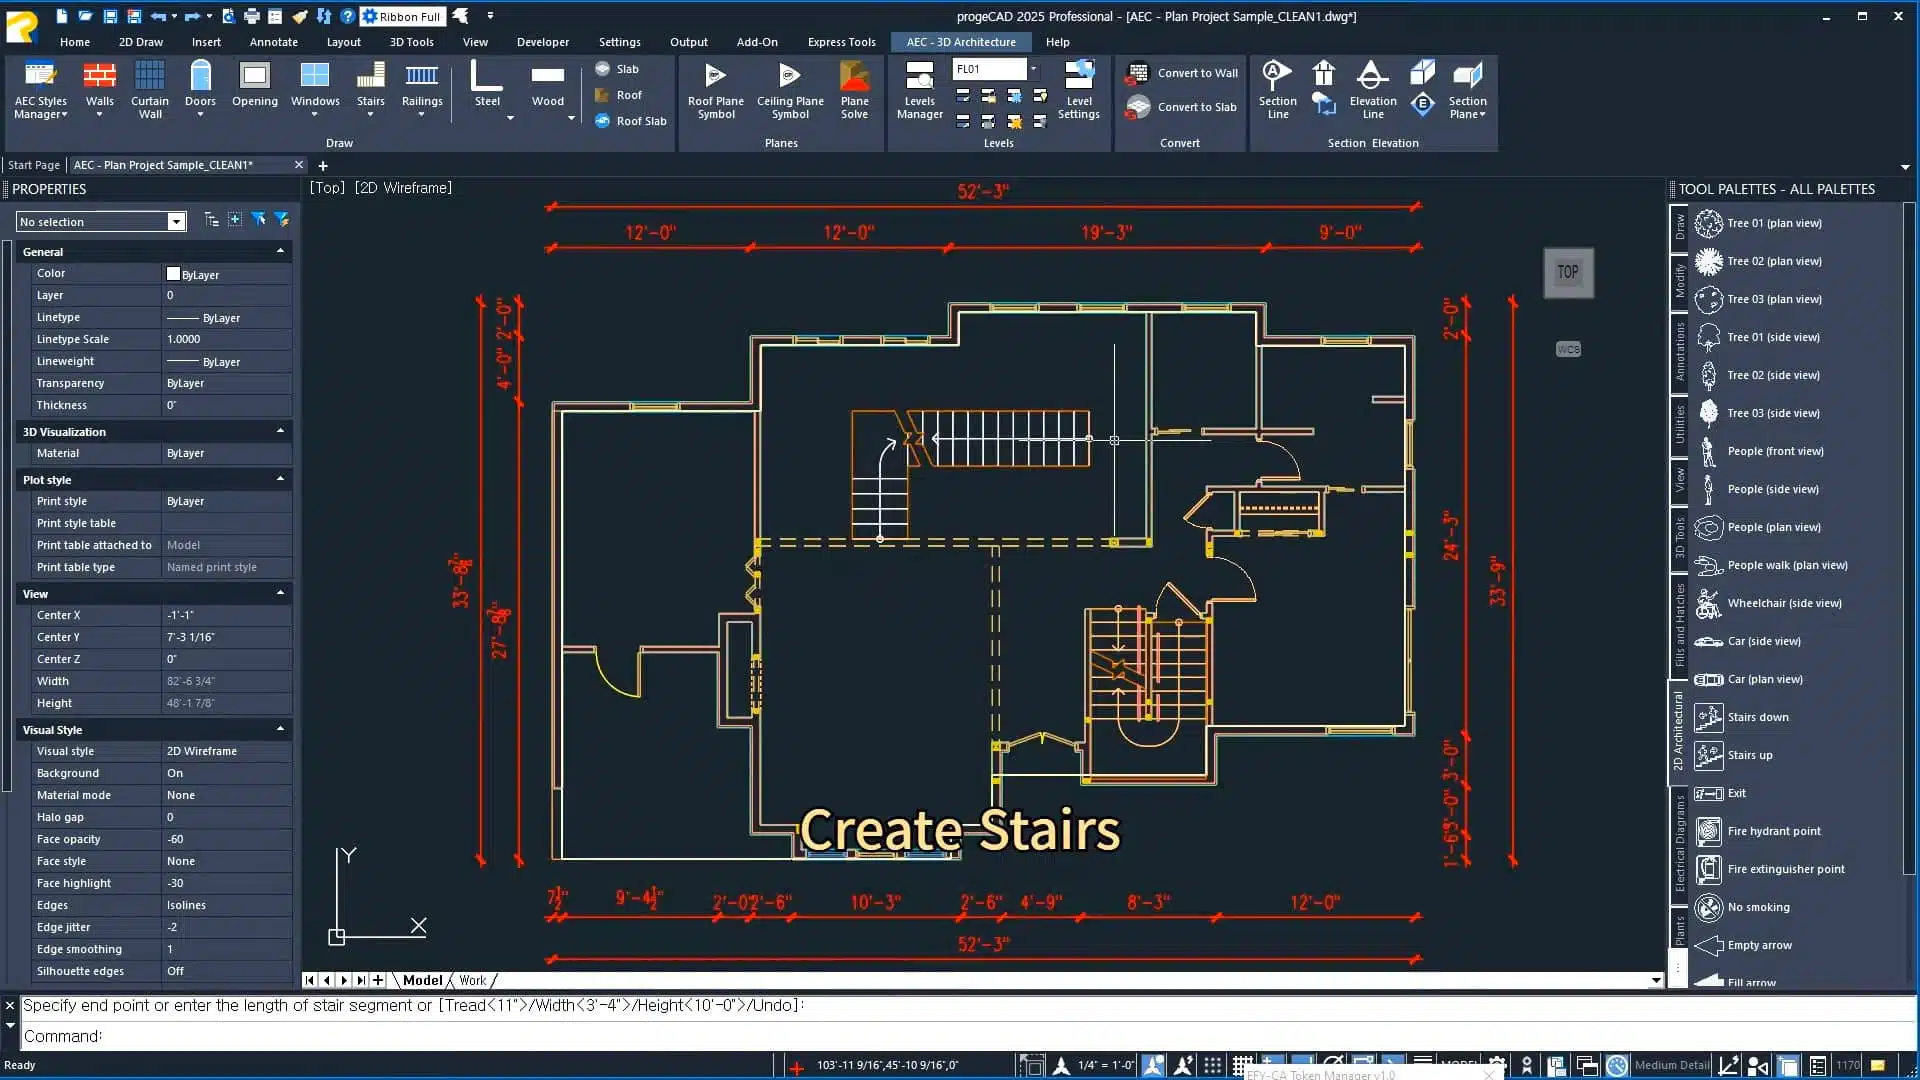Toggle grid display in the status bar
The height and width of the screenshot is (1080, 1920).
pos(1243,1065)
